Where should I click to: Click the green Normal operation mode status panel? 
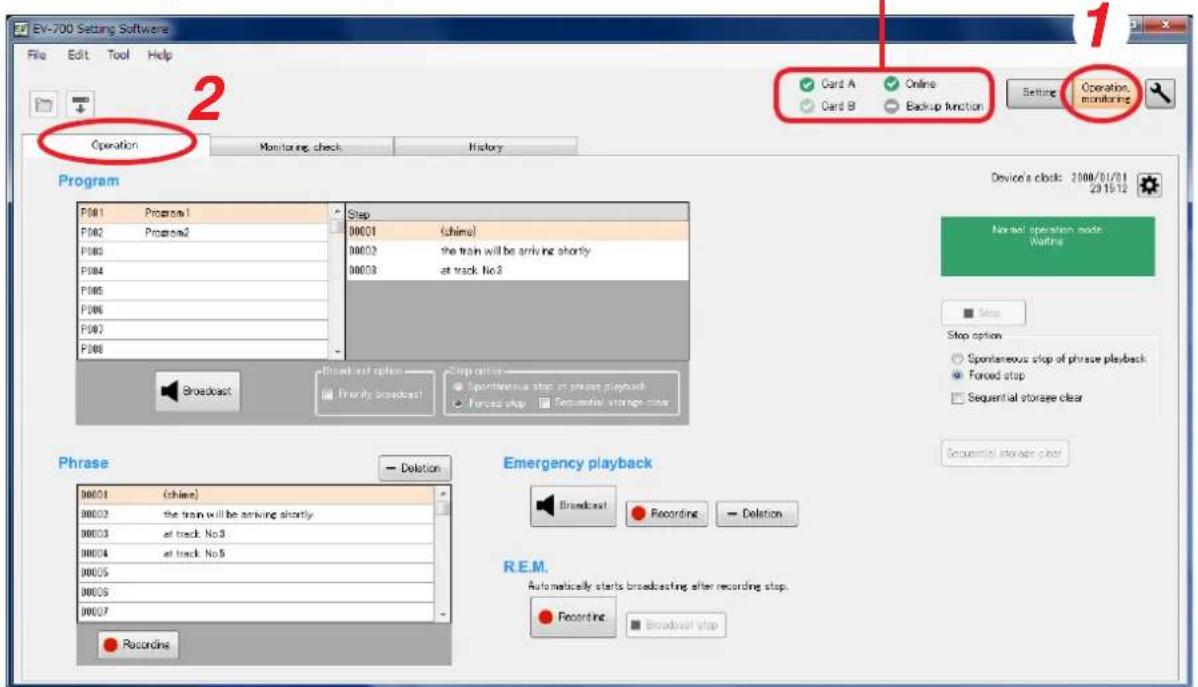(x=1047, y=246)
